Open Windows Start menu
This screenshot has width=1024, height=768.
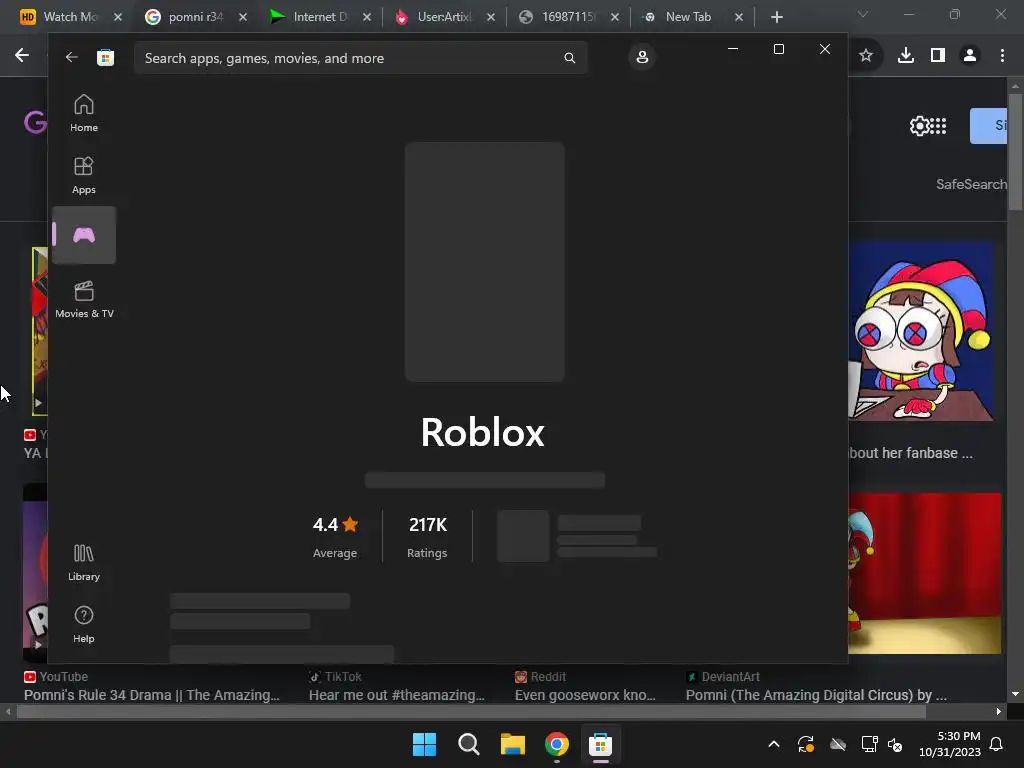[x=424, y=744]
